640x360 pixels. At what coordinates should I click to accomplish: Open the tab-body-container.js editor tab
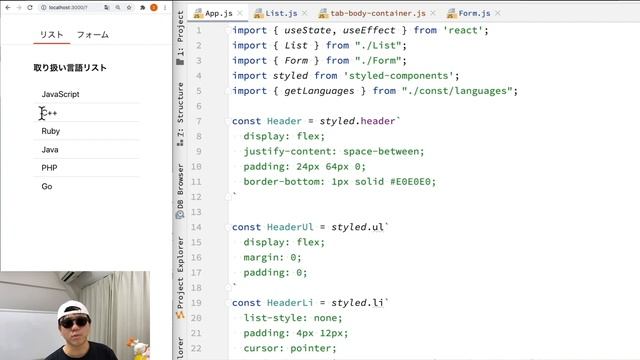(378, 13)
